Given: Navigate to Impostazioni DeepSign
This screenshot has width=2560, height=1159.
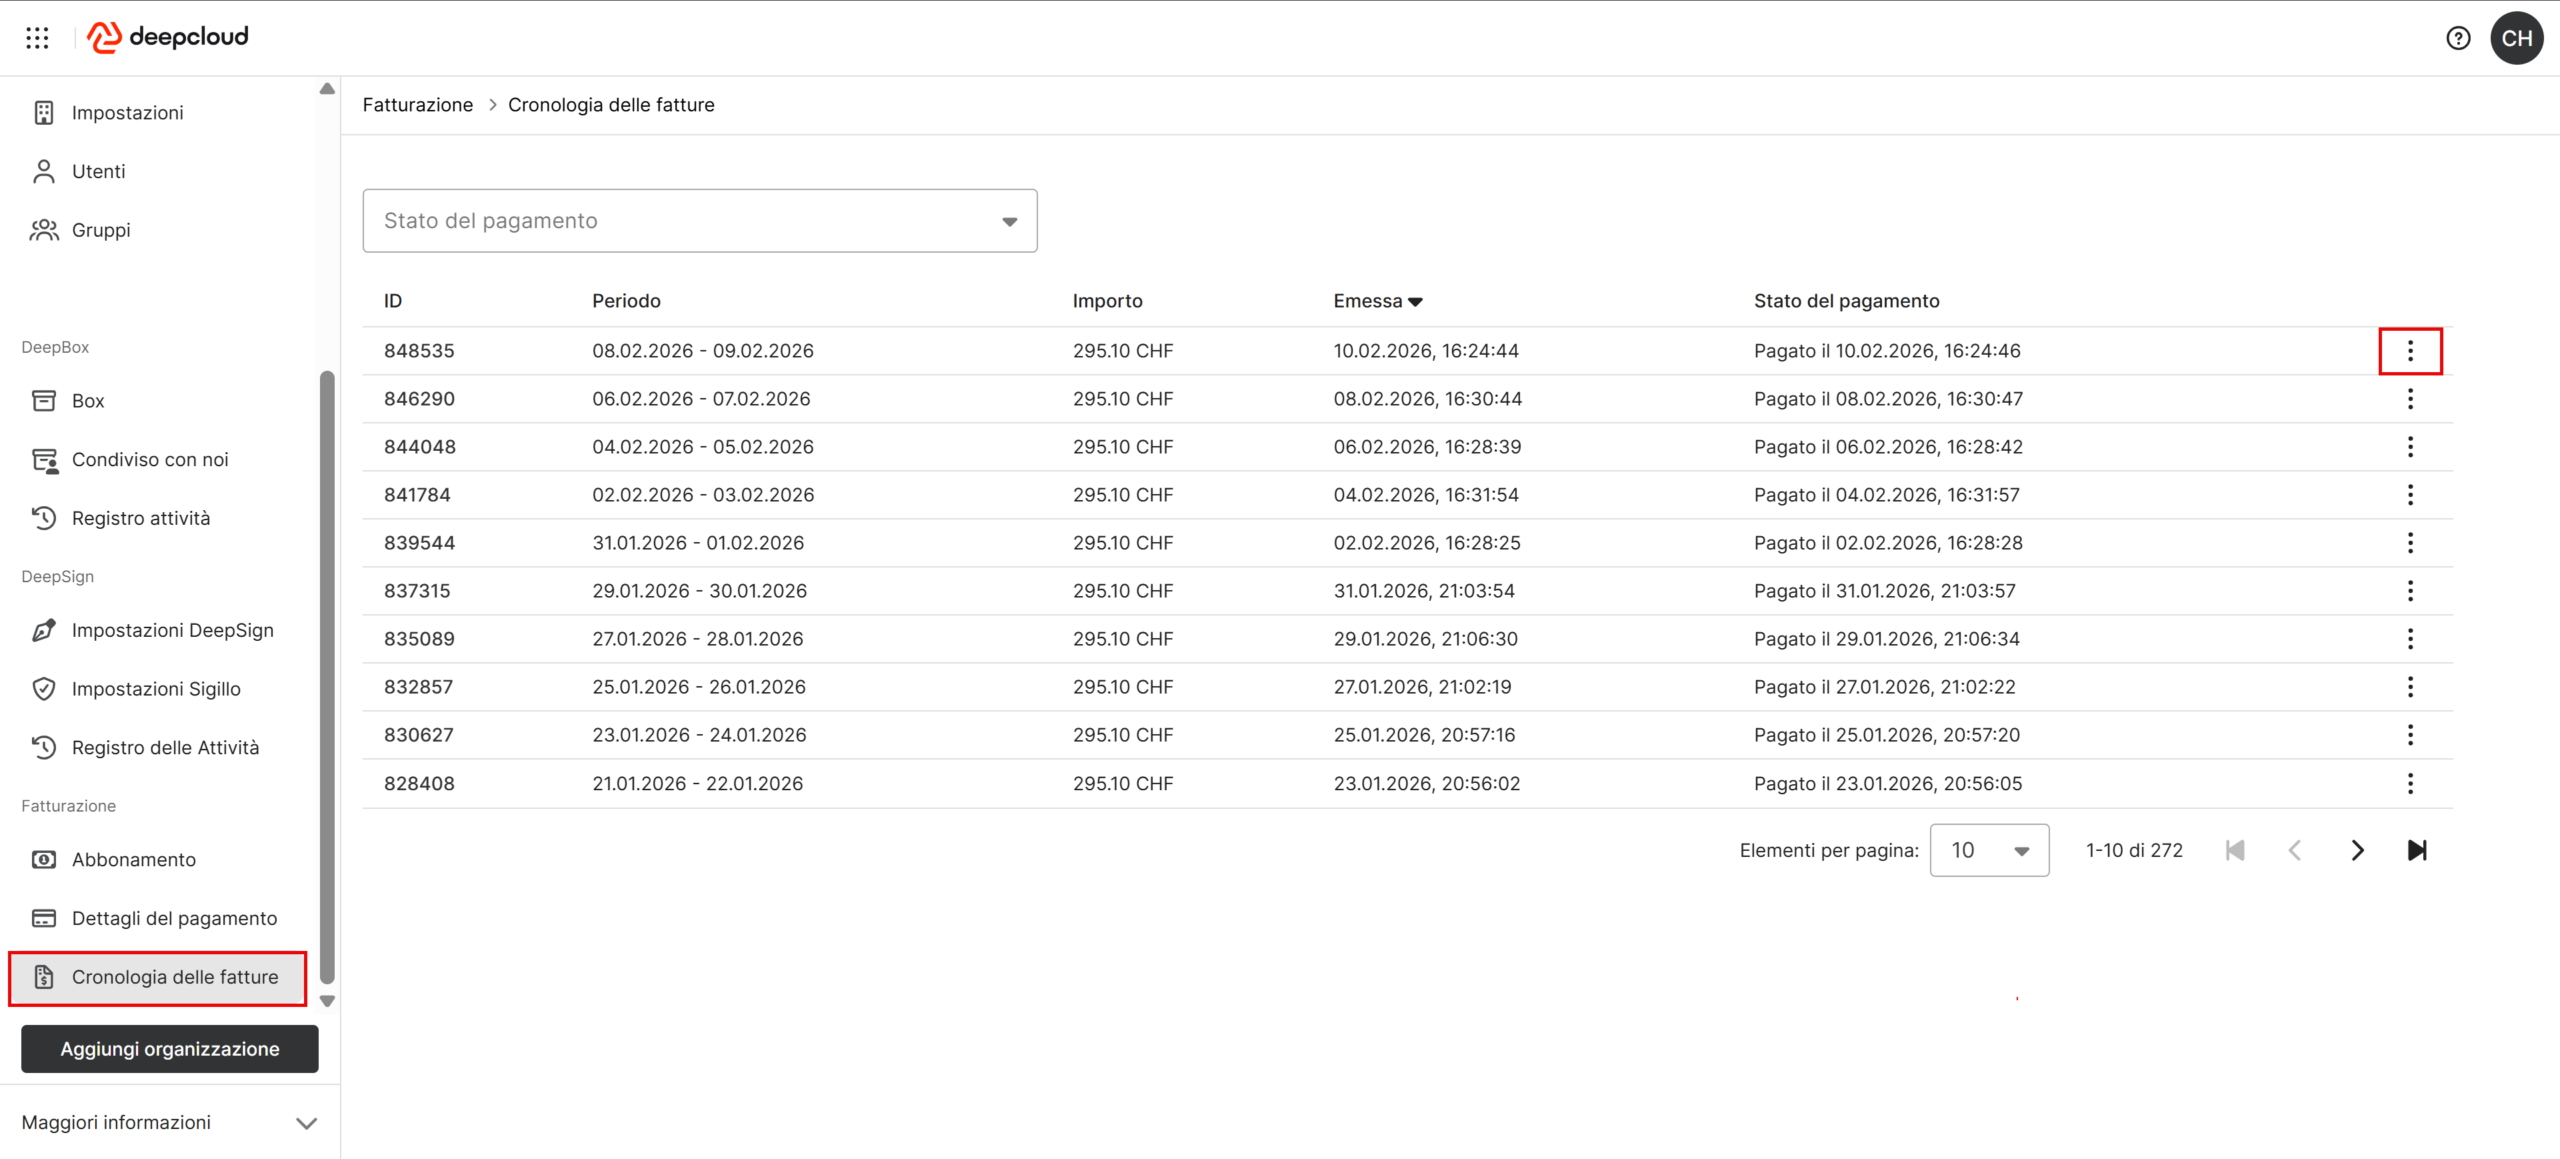Looking at the screenshot, I should [x=172, y=630].
